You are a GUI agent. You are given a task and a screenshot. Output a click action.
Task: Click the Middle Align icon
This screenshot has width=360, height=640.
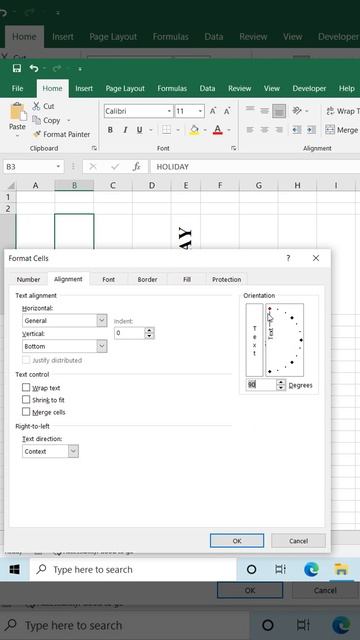pyautogui.click(x=264, y=110)
